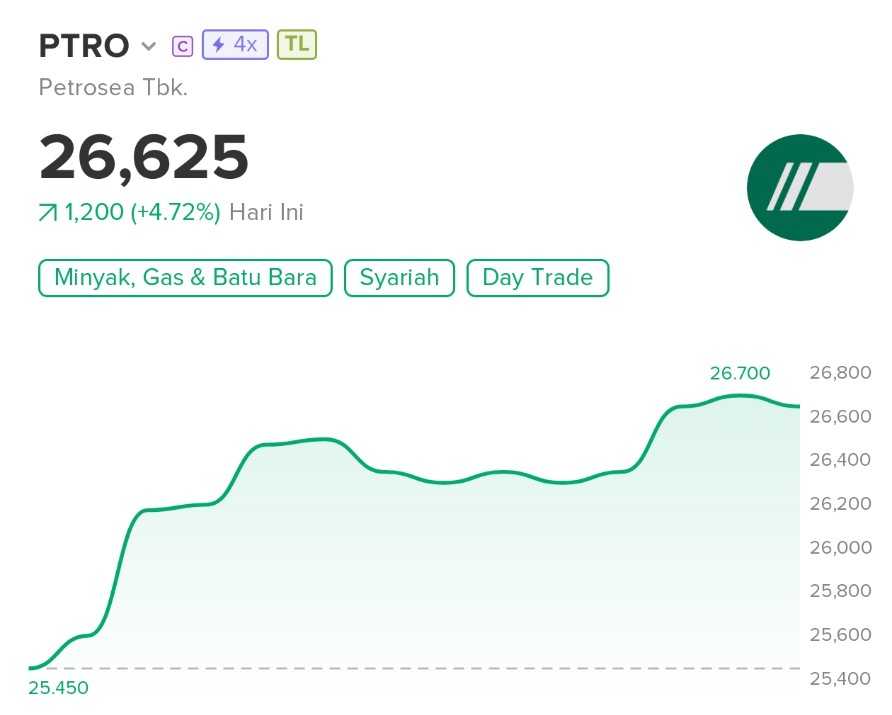
Task: Click the "26.700" high price label
Action: click(x=740, y=372)
